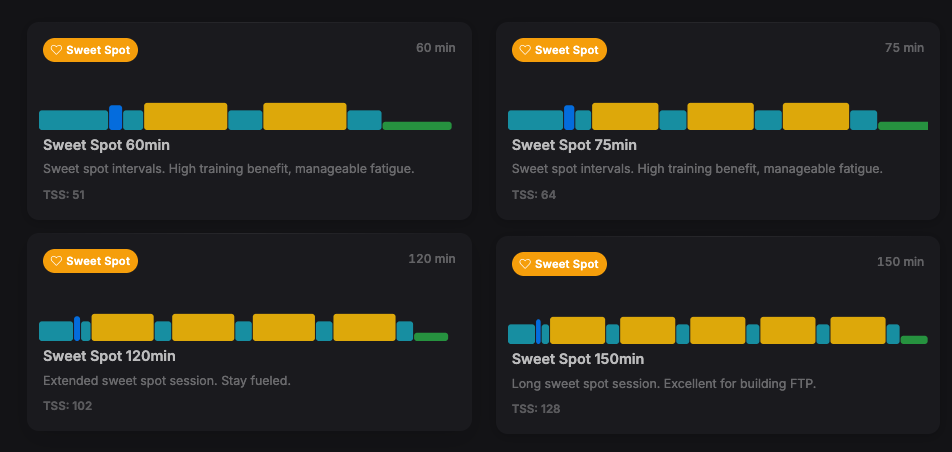Click the TSS: 128 label
The width and height of the screenshot is (952, 452).
pyautogui.click(x=535, y=408)
